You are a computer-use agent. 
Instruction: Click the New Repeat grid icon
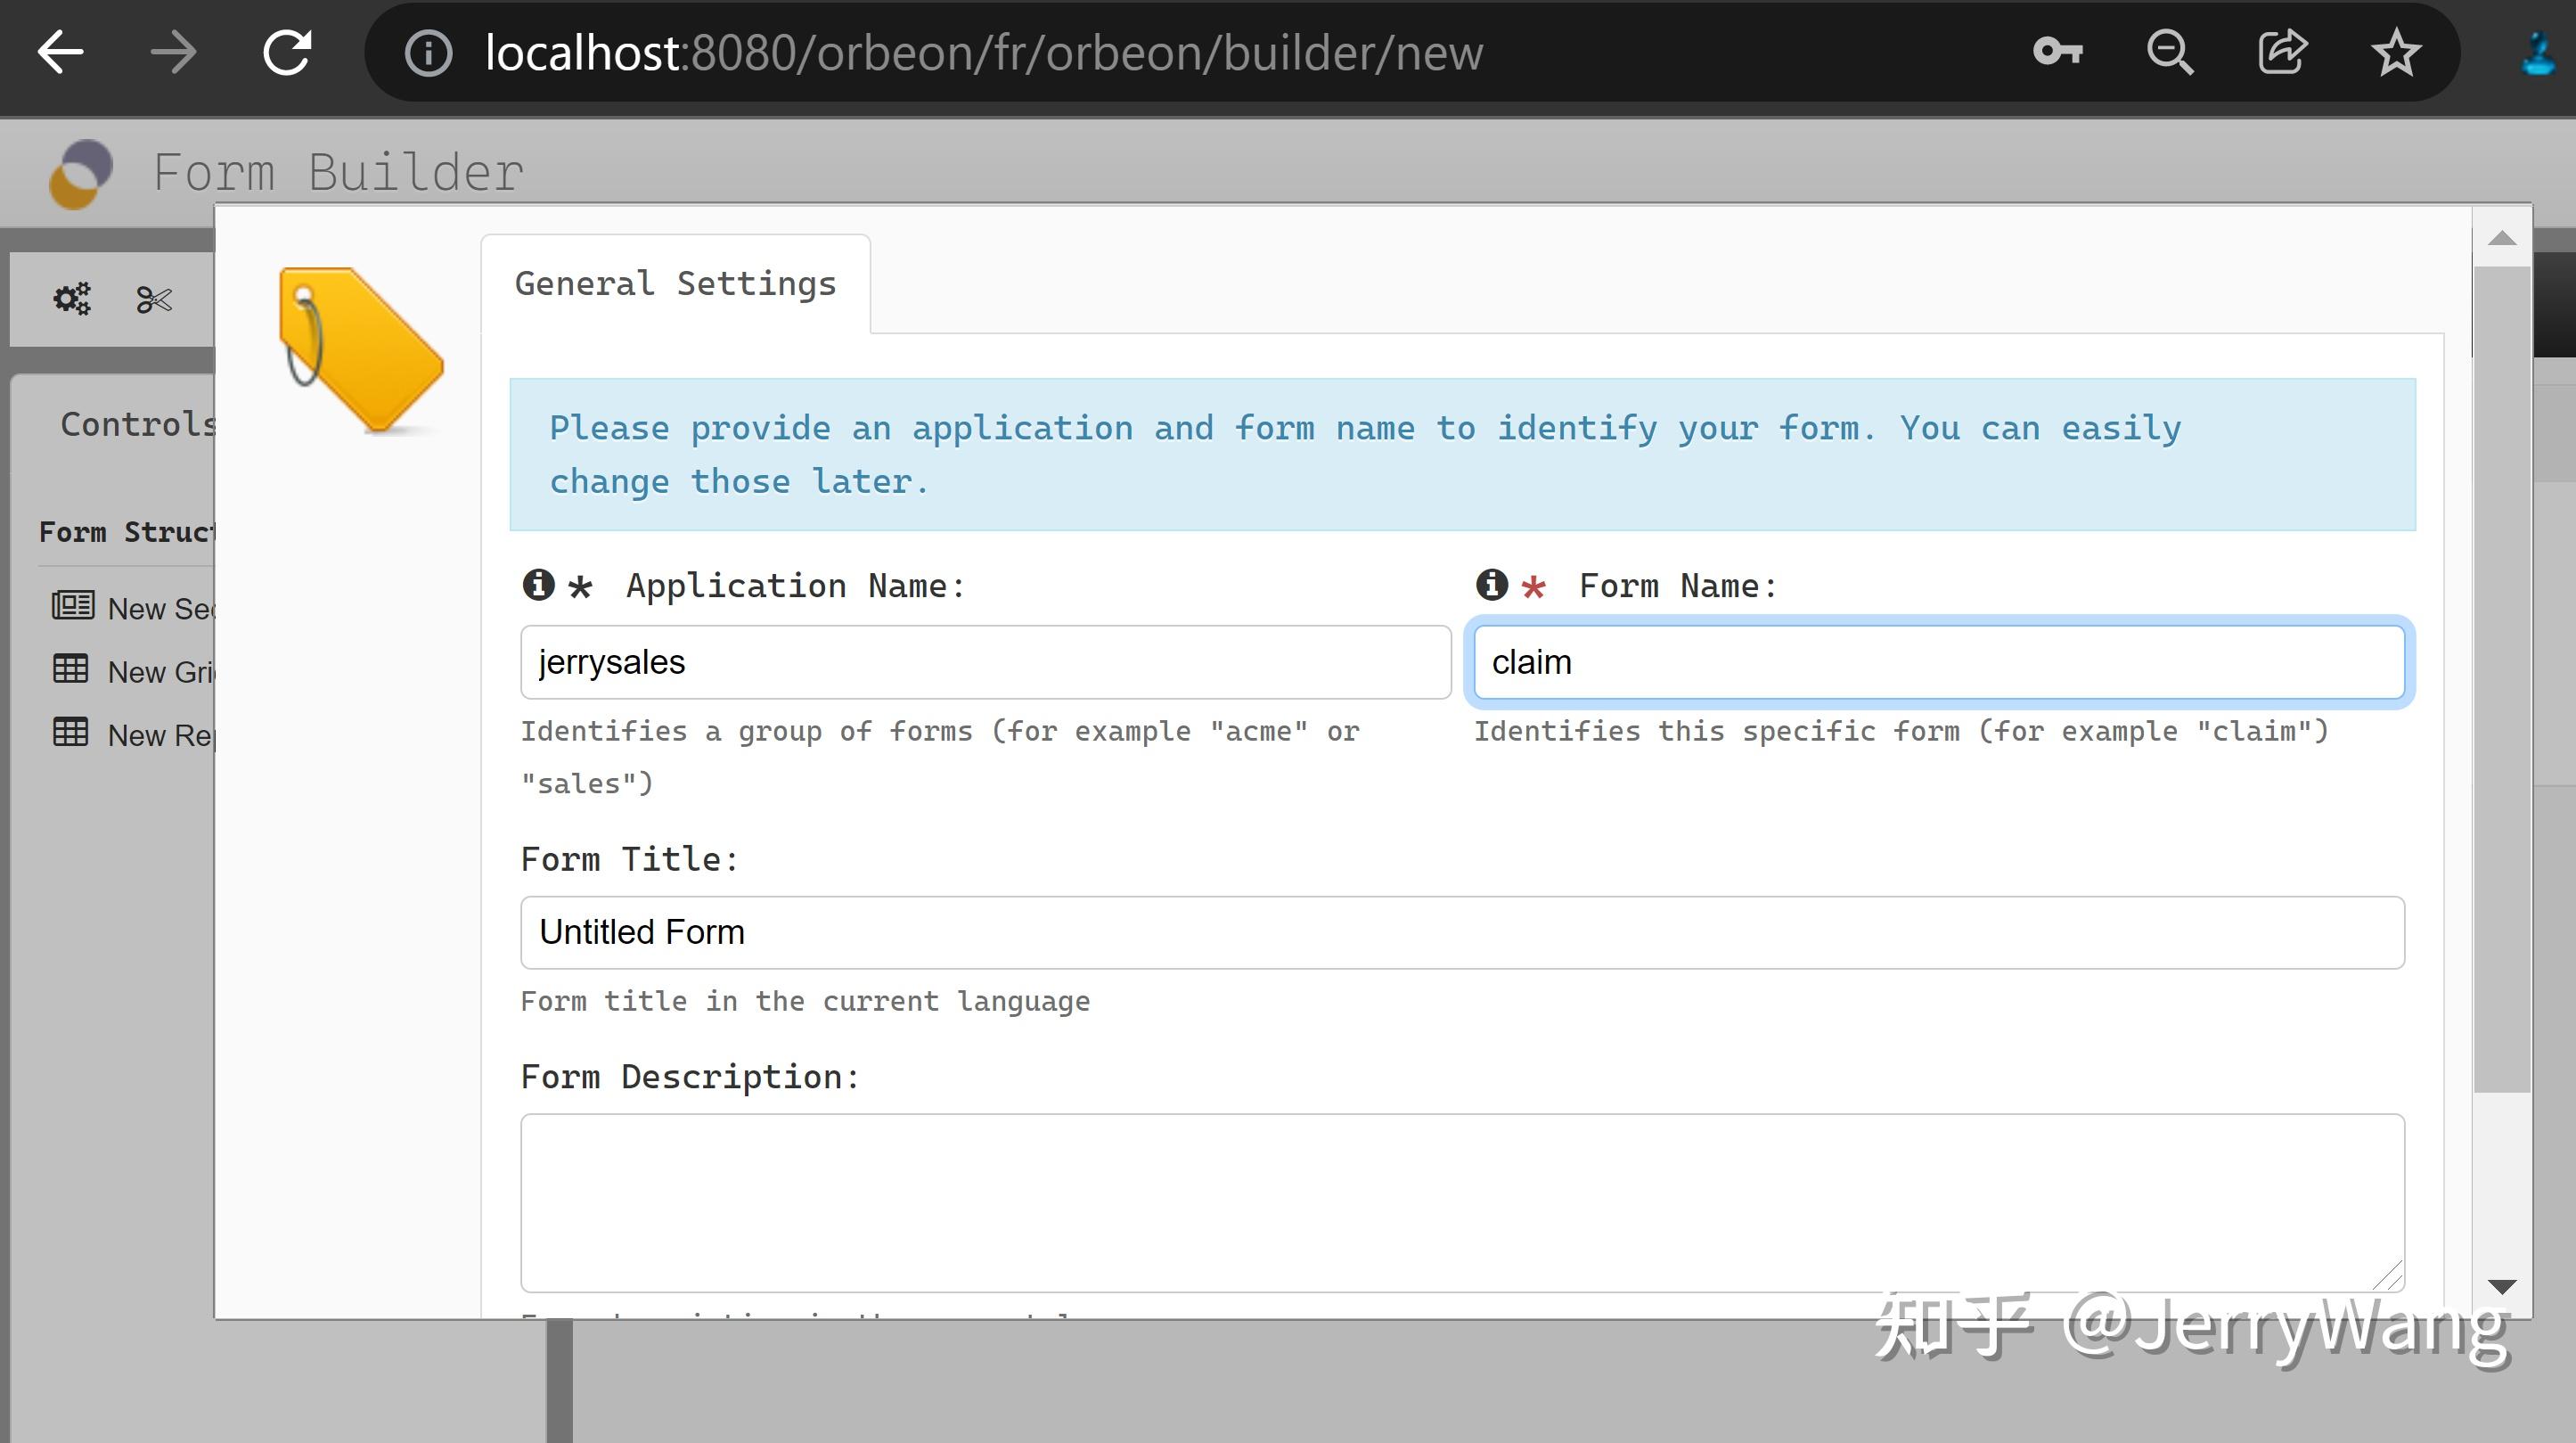(70, 732)
